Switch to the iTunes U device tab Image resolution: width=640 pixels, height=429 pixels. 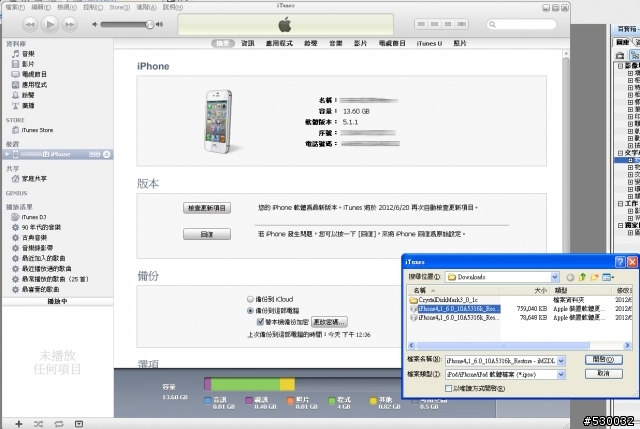pyautogui.click(x=429, y=43)
